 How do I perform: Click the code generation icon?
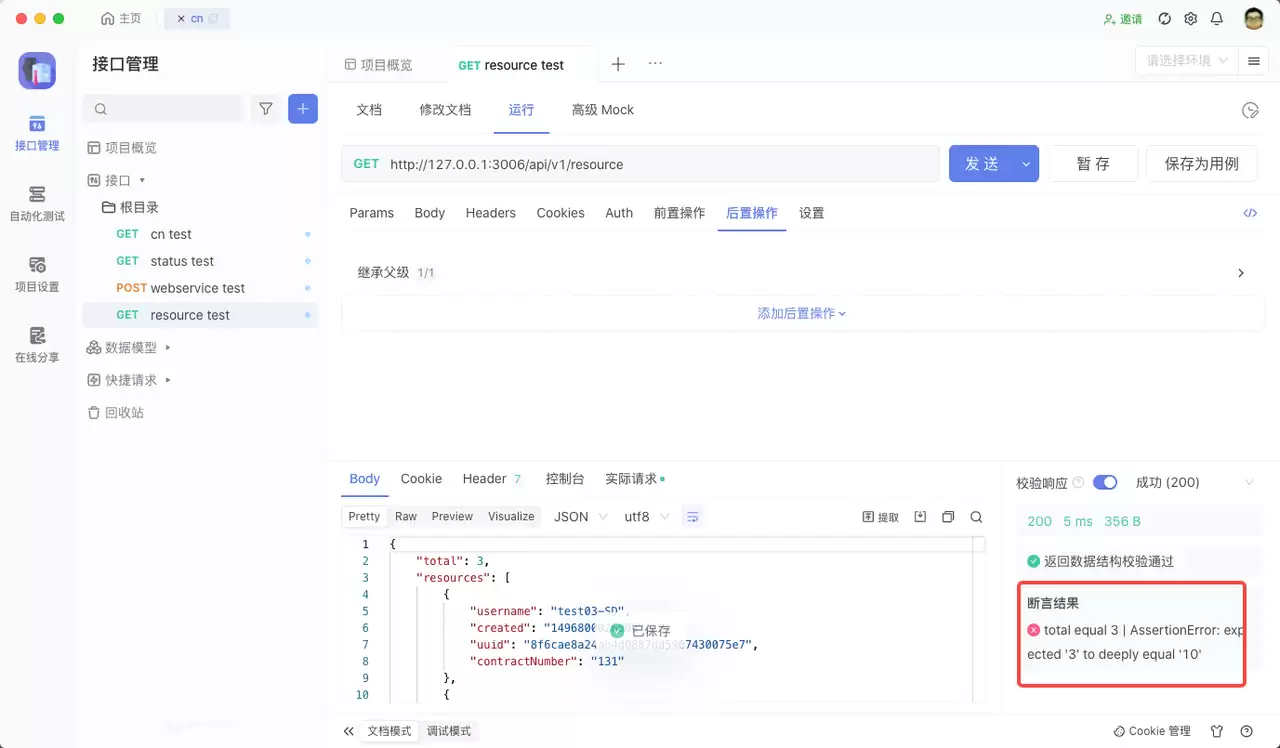tap(1250, 213)
